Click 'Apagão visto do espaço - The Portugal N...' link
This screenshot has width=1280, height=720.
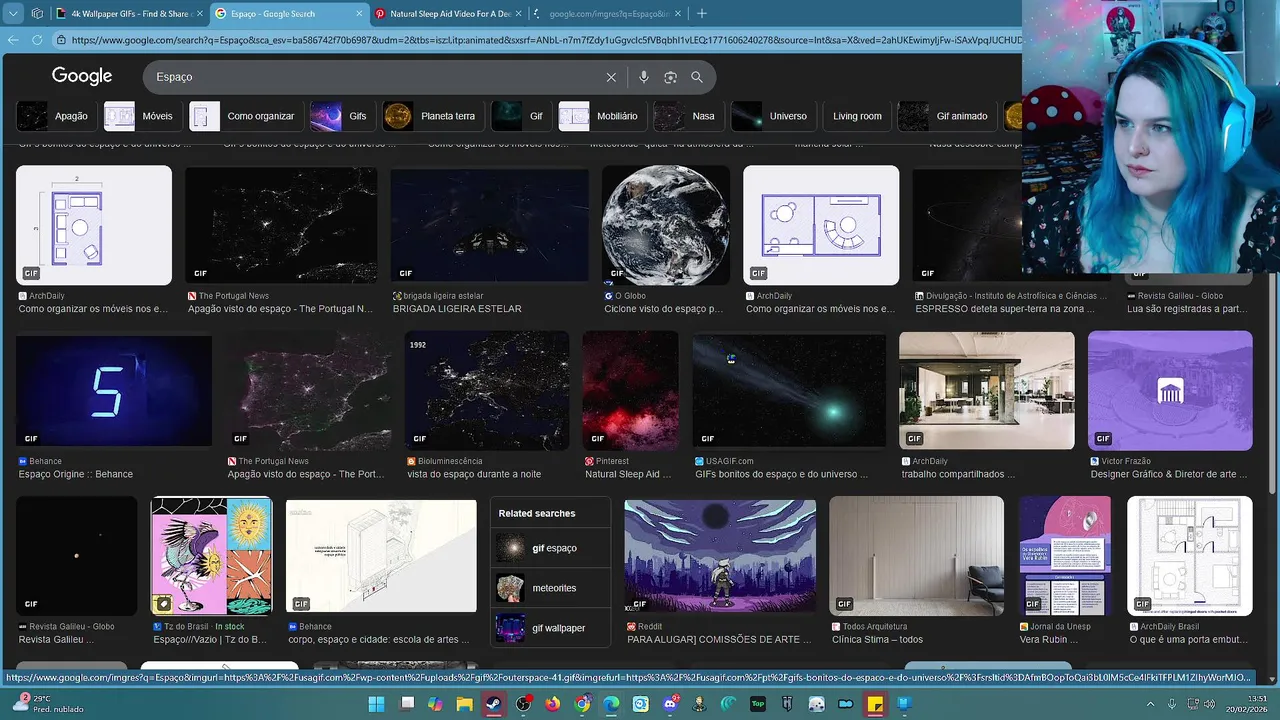click(279, 309)
